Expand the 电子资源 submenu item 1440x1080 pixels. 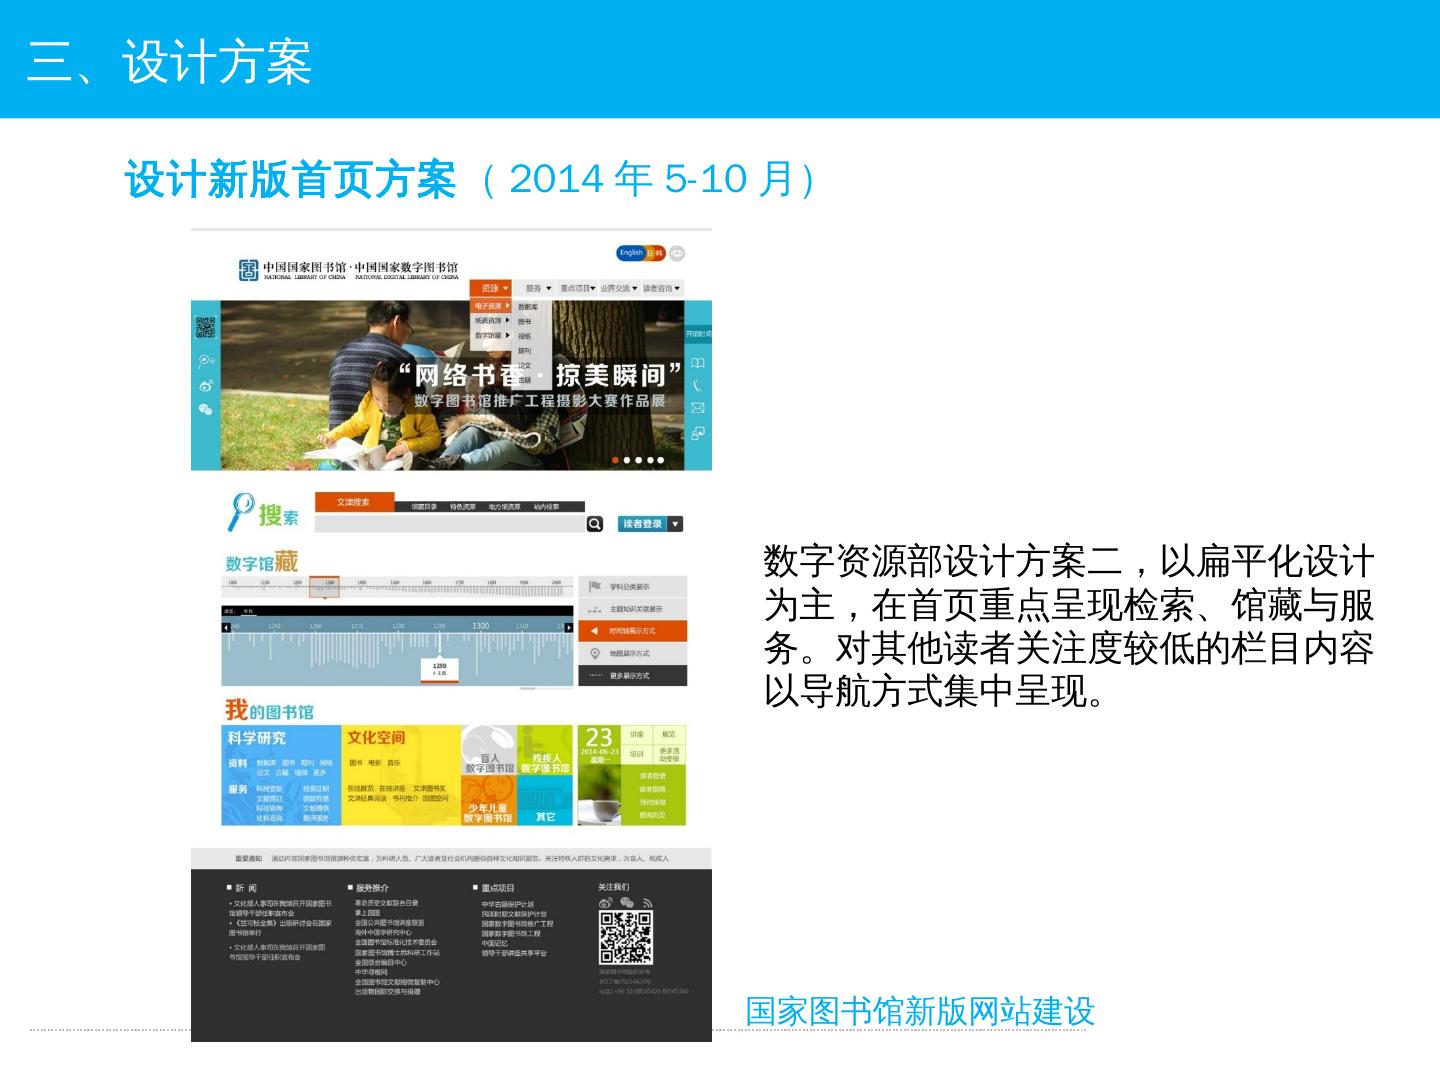click(x=491, y=306)
